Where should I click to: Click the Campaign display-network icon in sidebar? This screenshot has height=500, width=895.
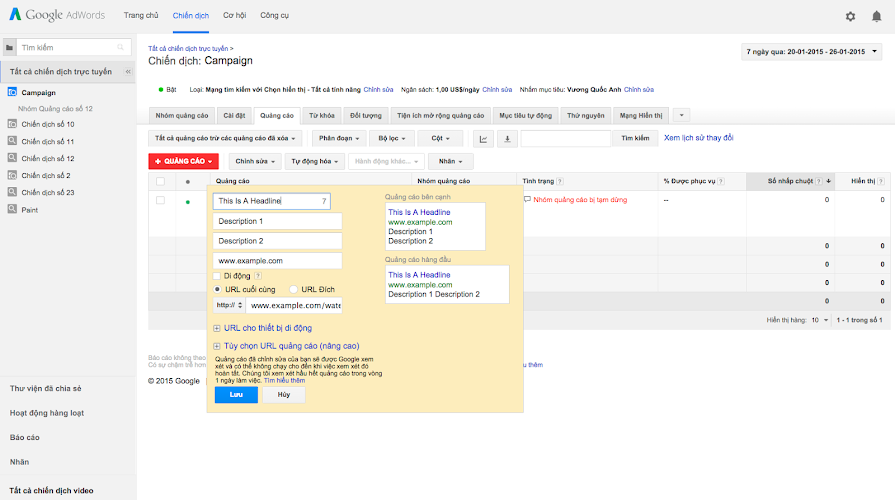coord(12,92)
